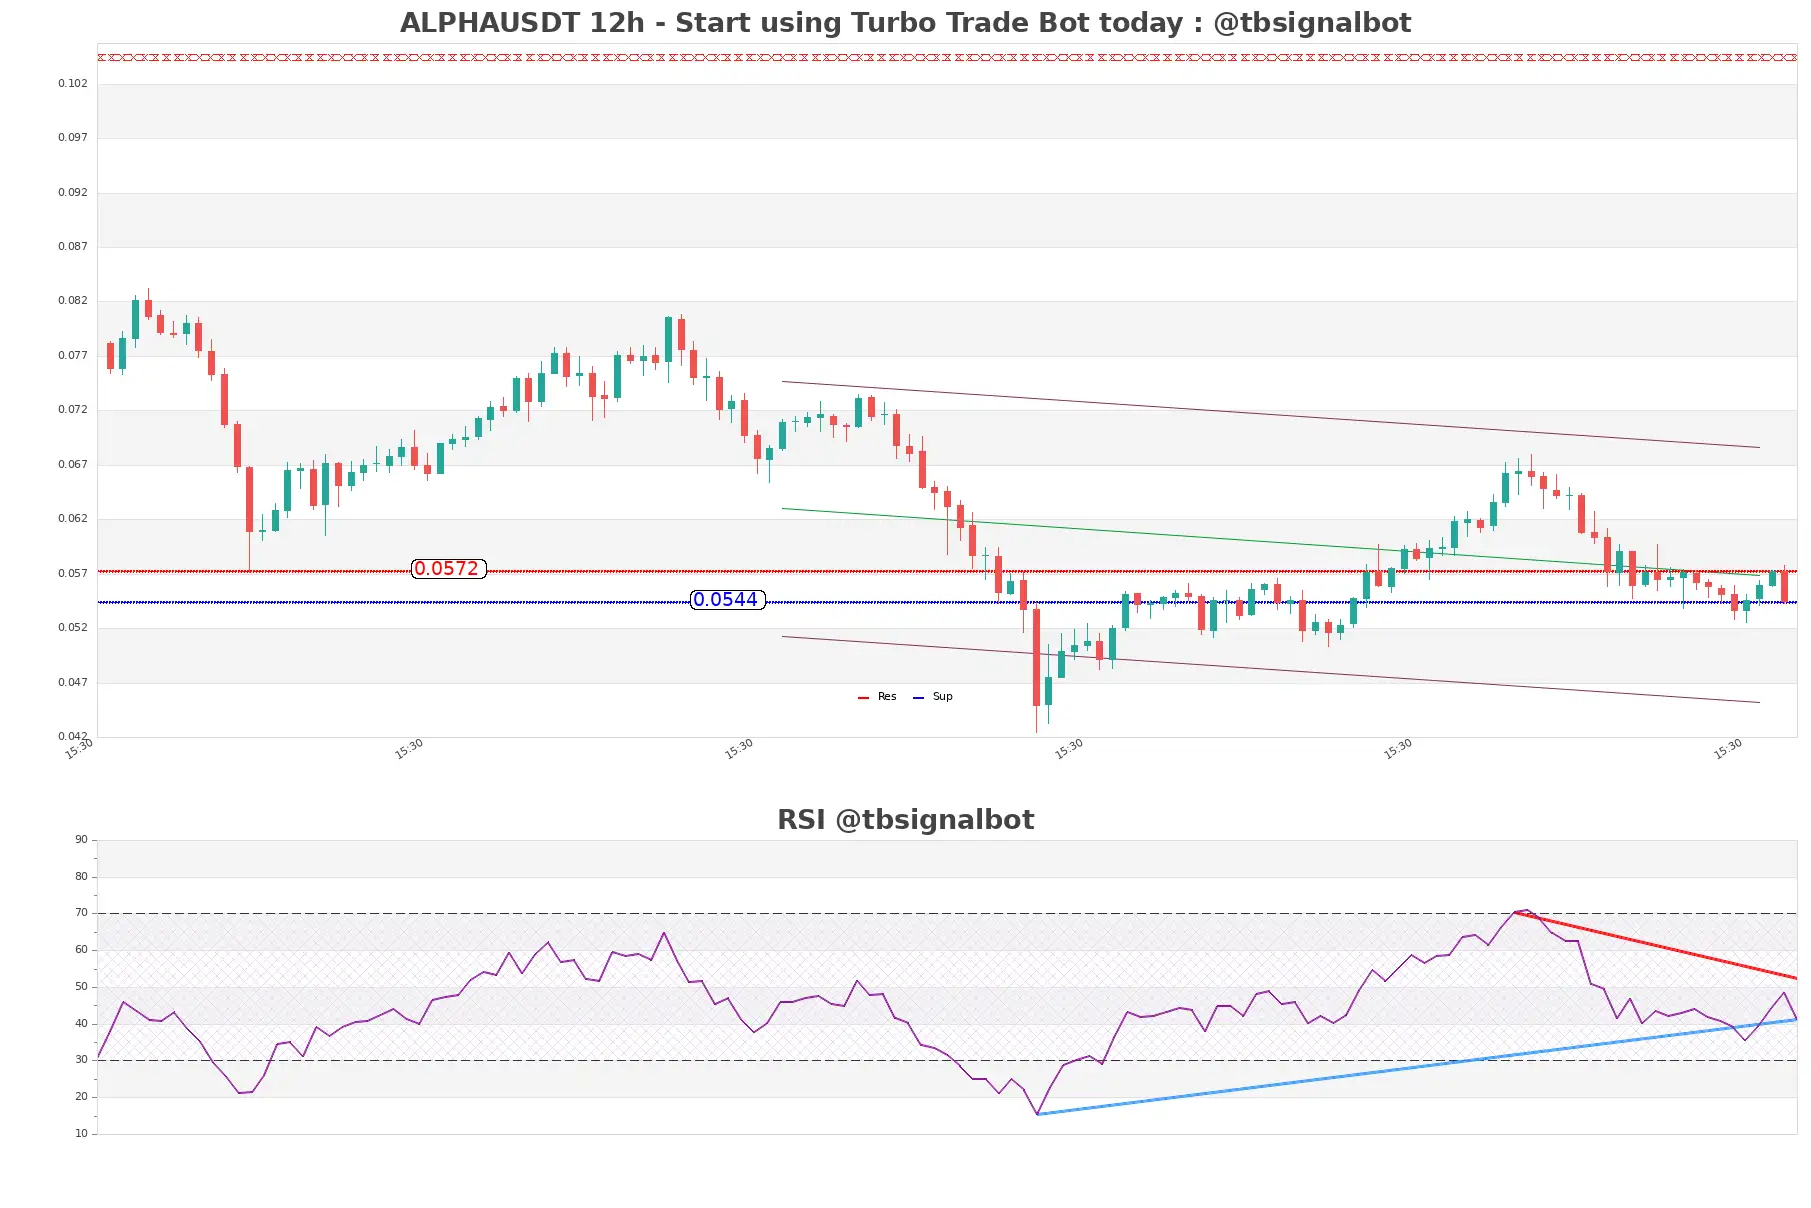Click the ALPHAUSDT 12h chart title
The width and height of the screenshot is (1811, 1208).
pos(905,22)
